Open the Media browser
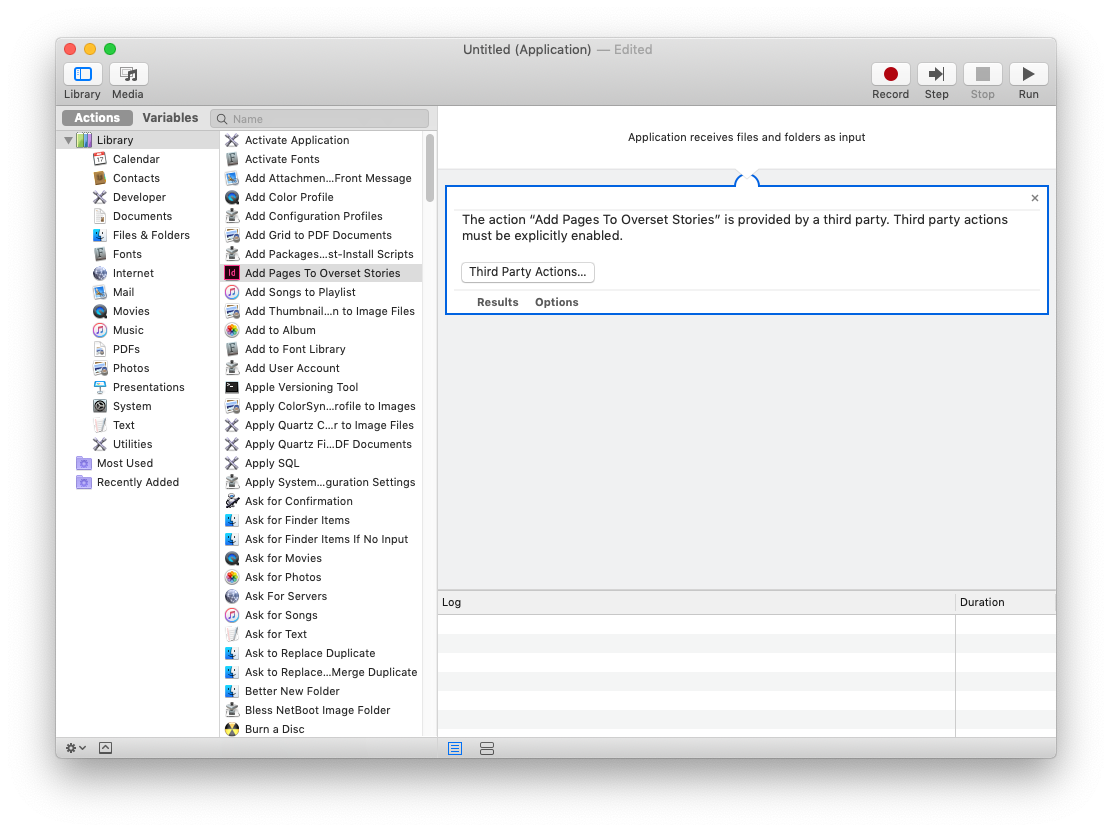Image resolution: width=1112 pixels, height=832 pixels. pos(128,74)
